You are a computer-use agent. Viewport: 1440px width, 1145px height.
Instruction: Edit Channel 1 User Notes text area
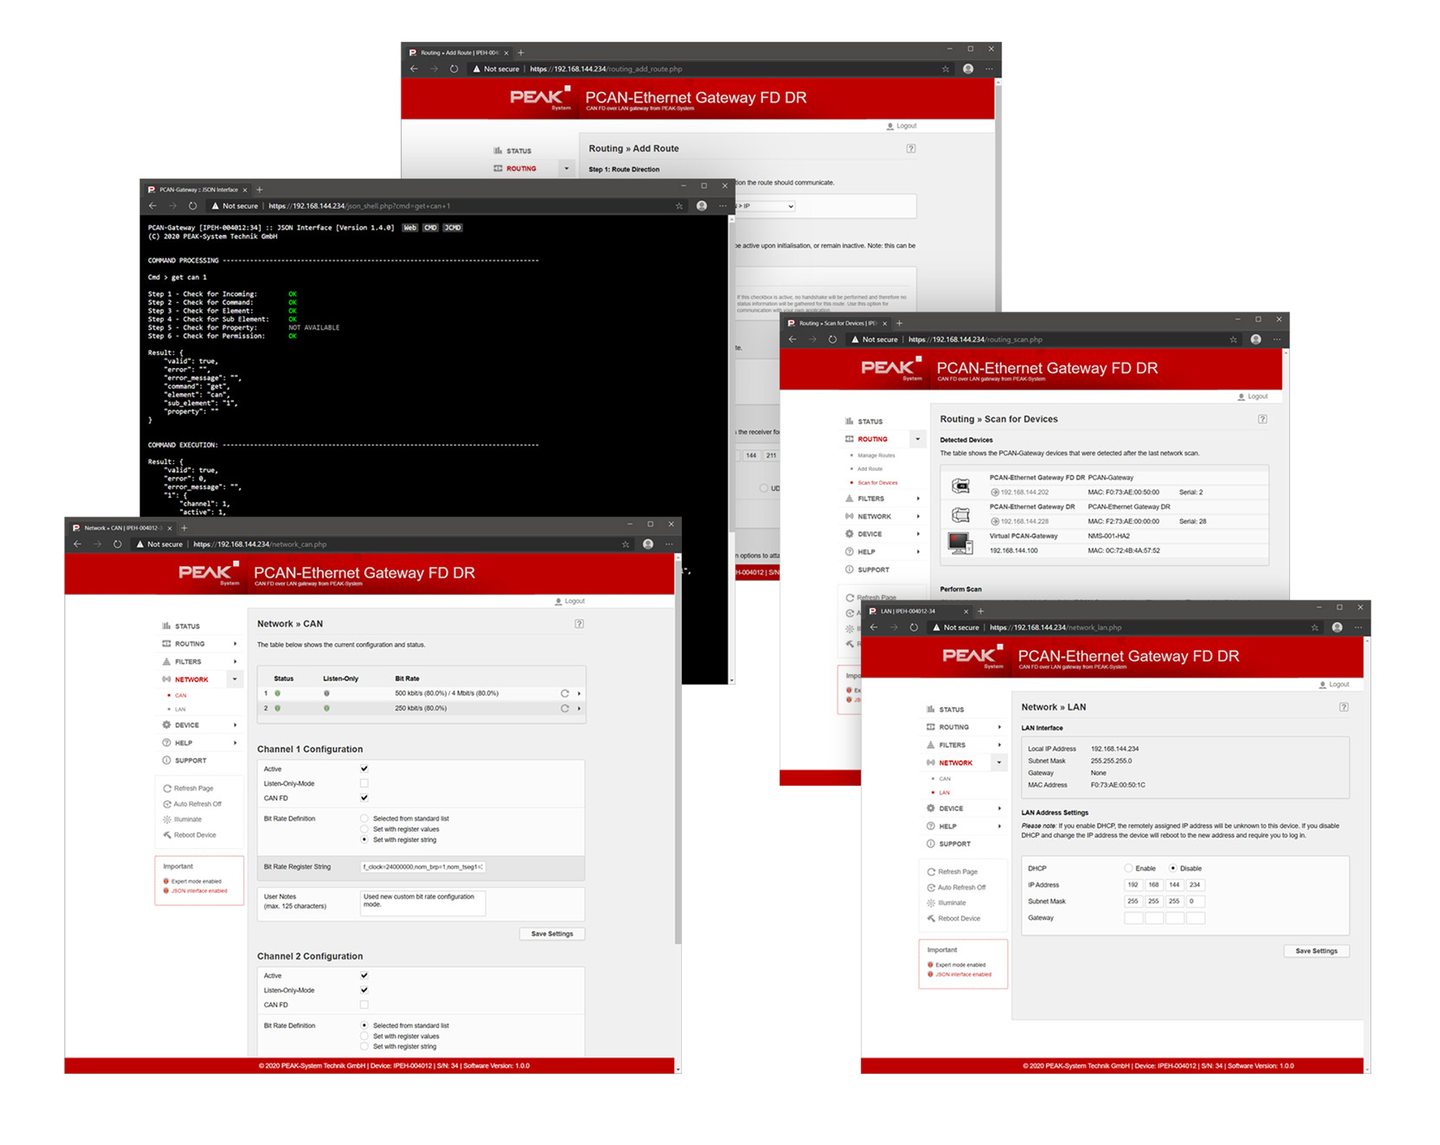click(x=423, y=902)
